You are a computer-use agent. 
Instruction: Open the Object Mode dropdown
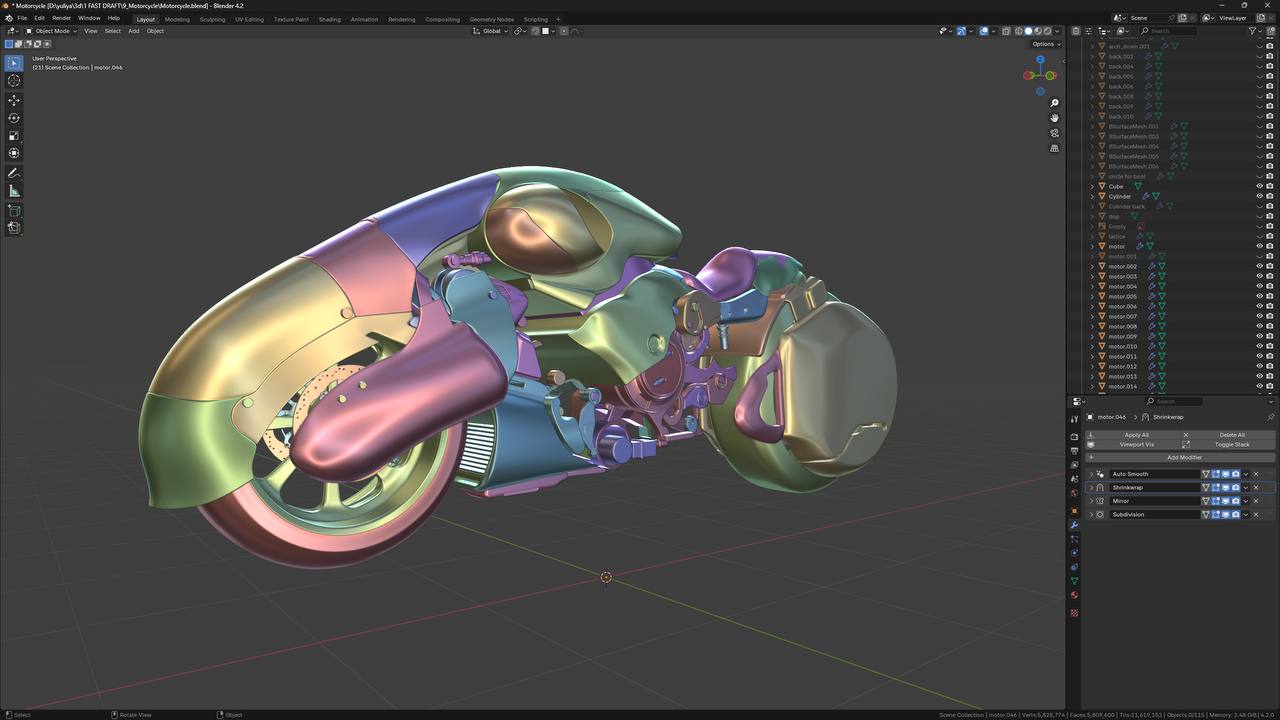(49, 31)
